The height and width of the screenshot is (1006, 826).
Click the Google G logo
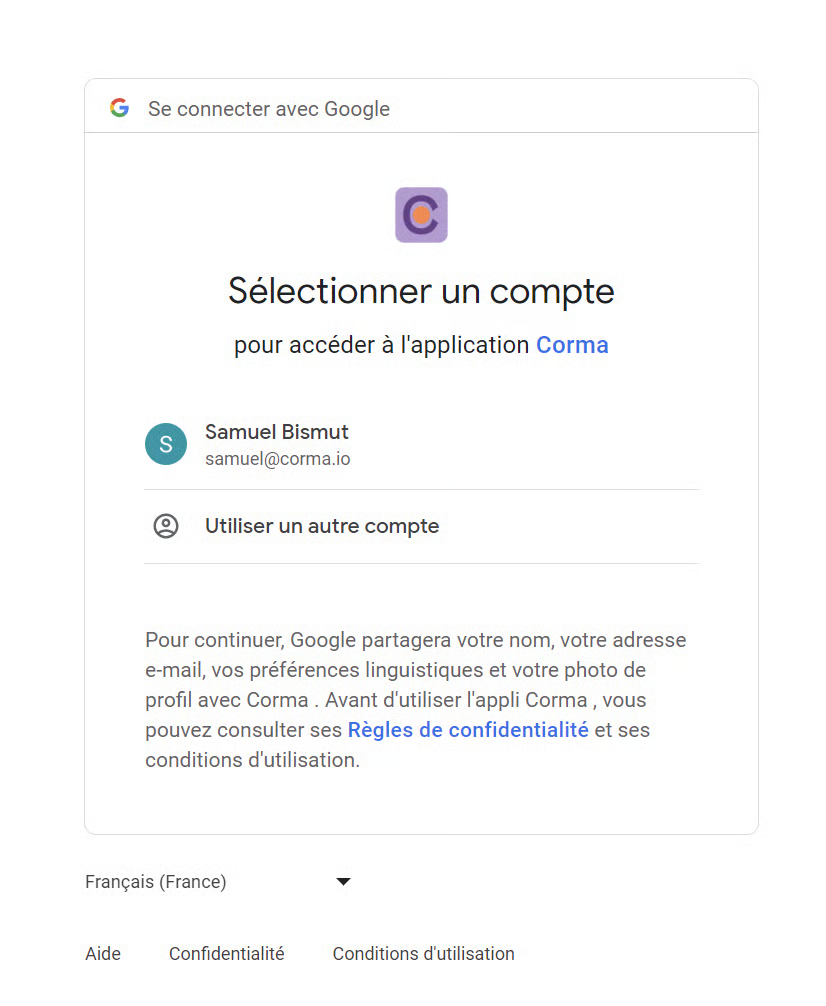click(120, 108)
